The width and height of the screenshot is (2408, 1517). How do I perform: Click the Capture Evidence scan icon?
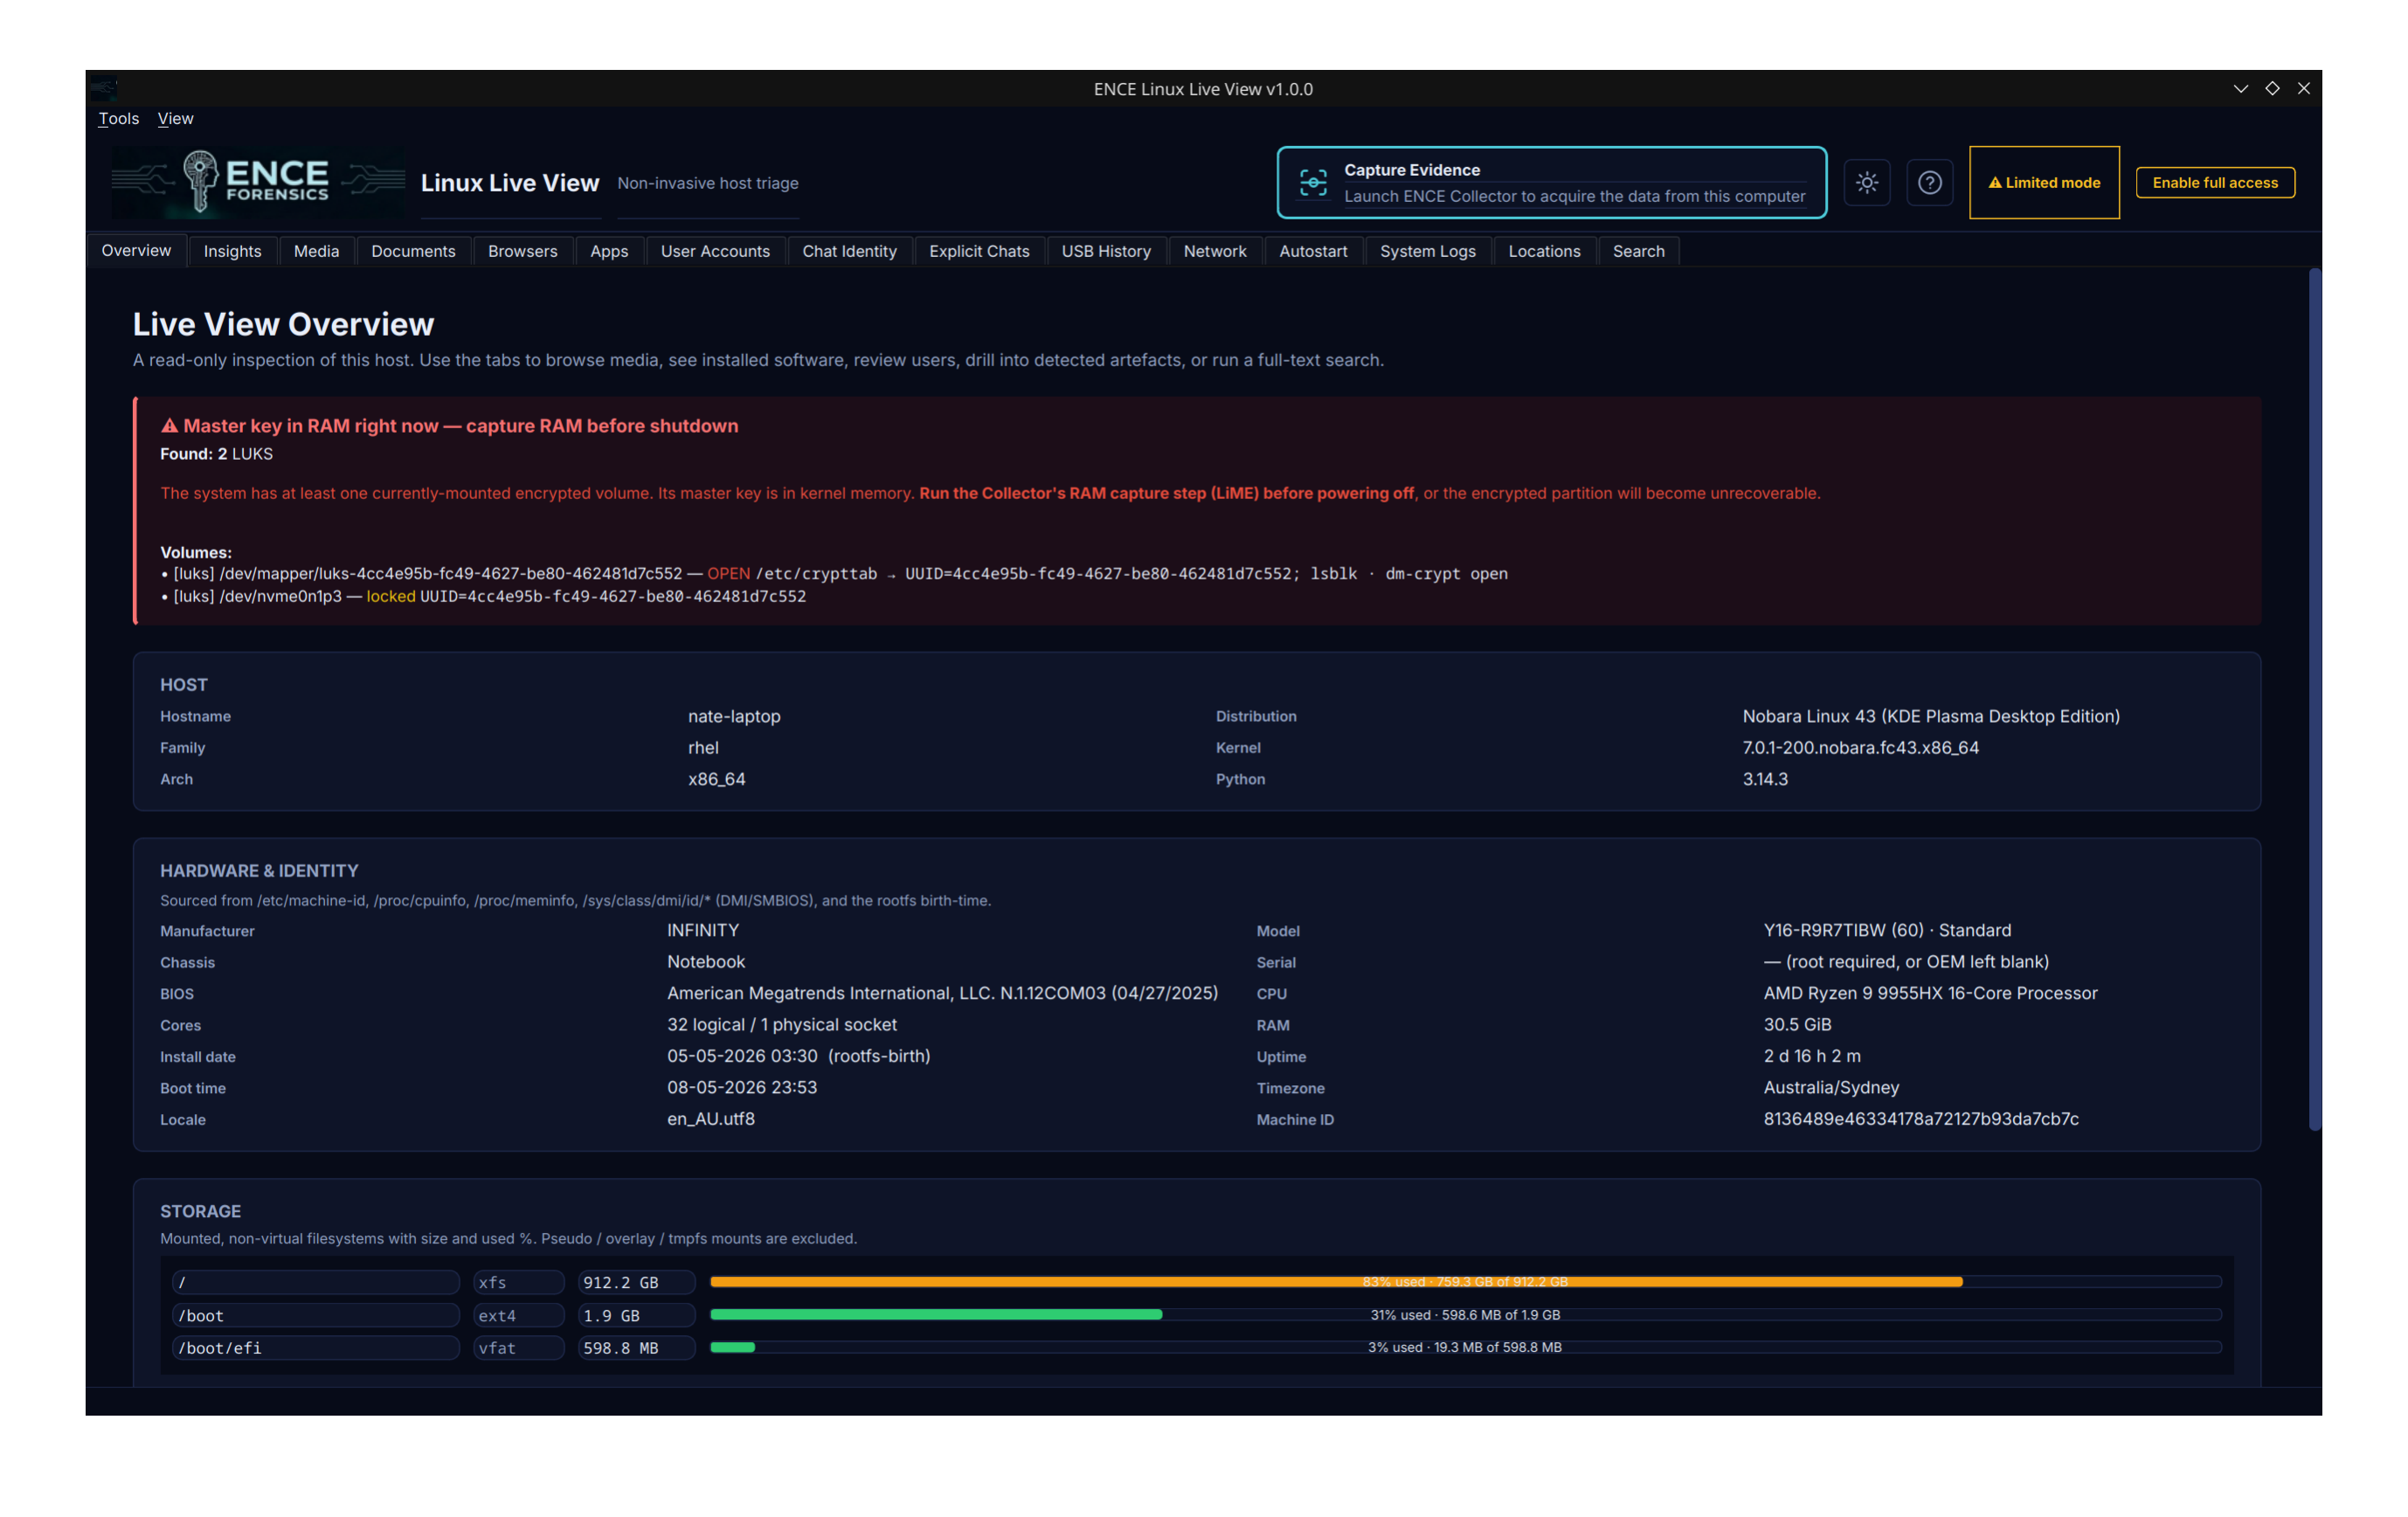click(x=1313, y=183)
